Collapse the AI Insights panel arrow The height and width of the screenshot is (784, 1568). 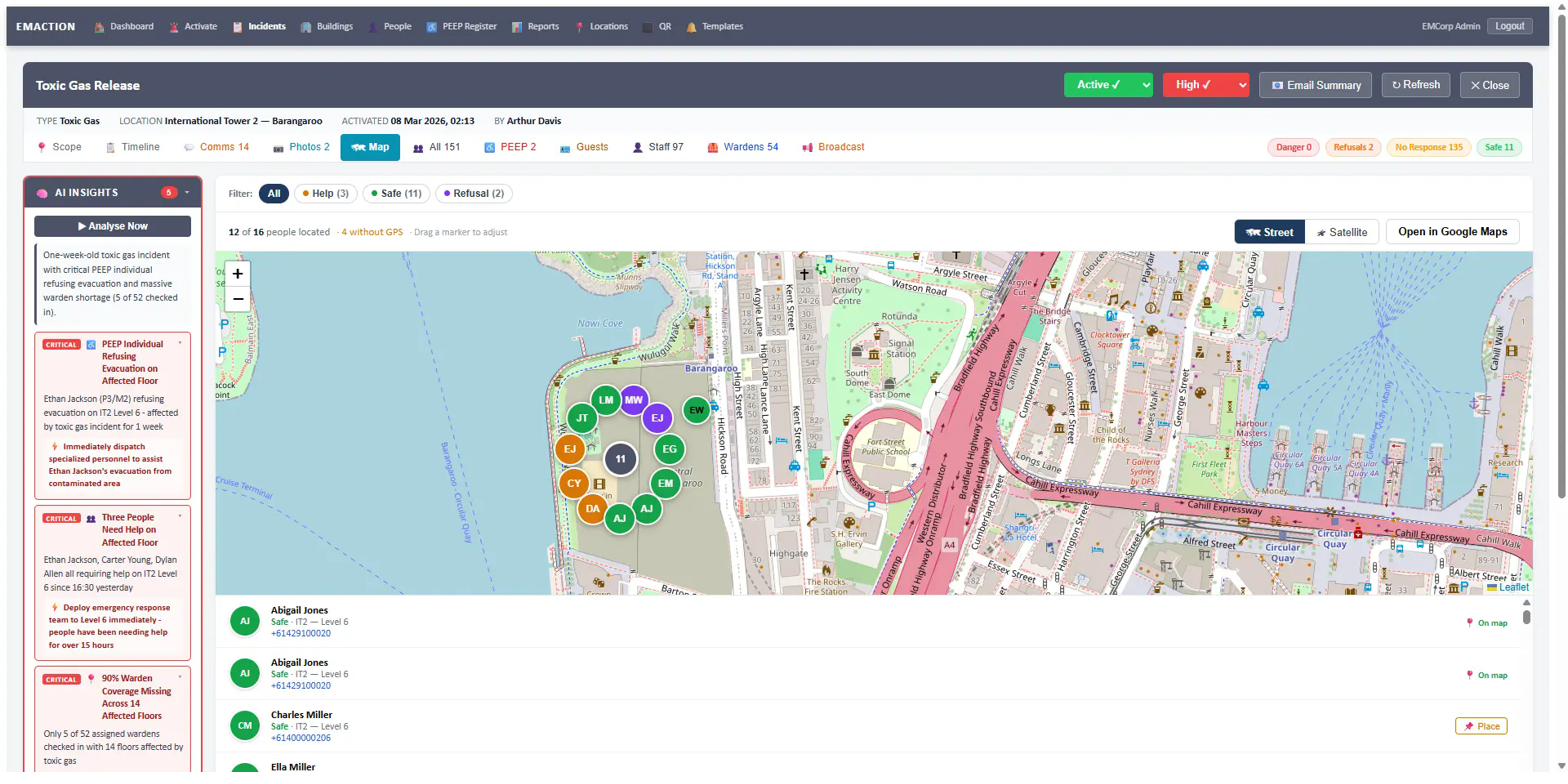[x=187, y=192]
